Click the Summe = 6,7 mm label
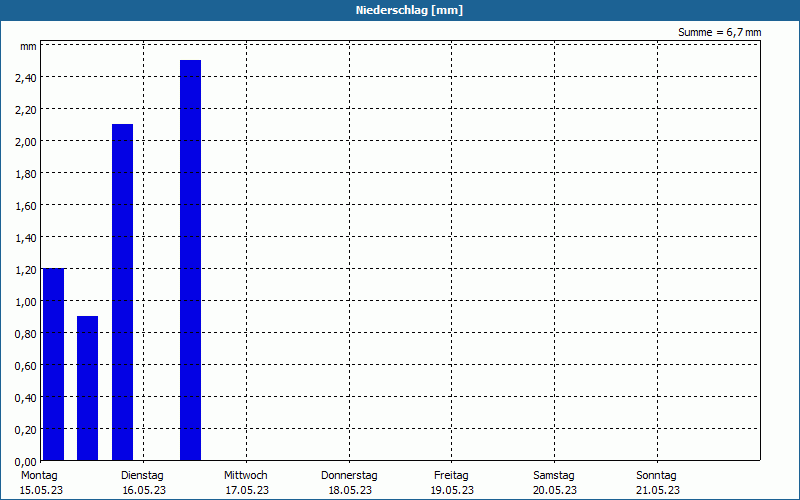This screenshot has width=800, height=500. coord(719,32)
